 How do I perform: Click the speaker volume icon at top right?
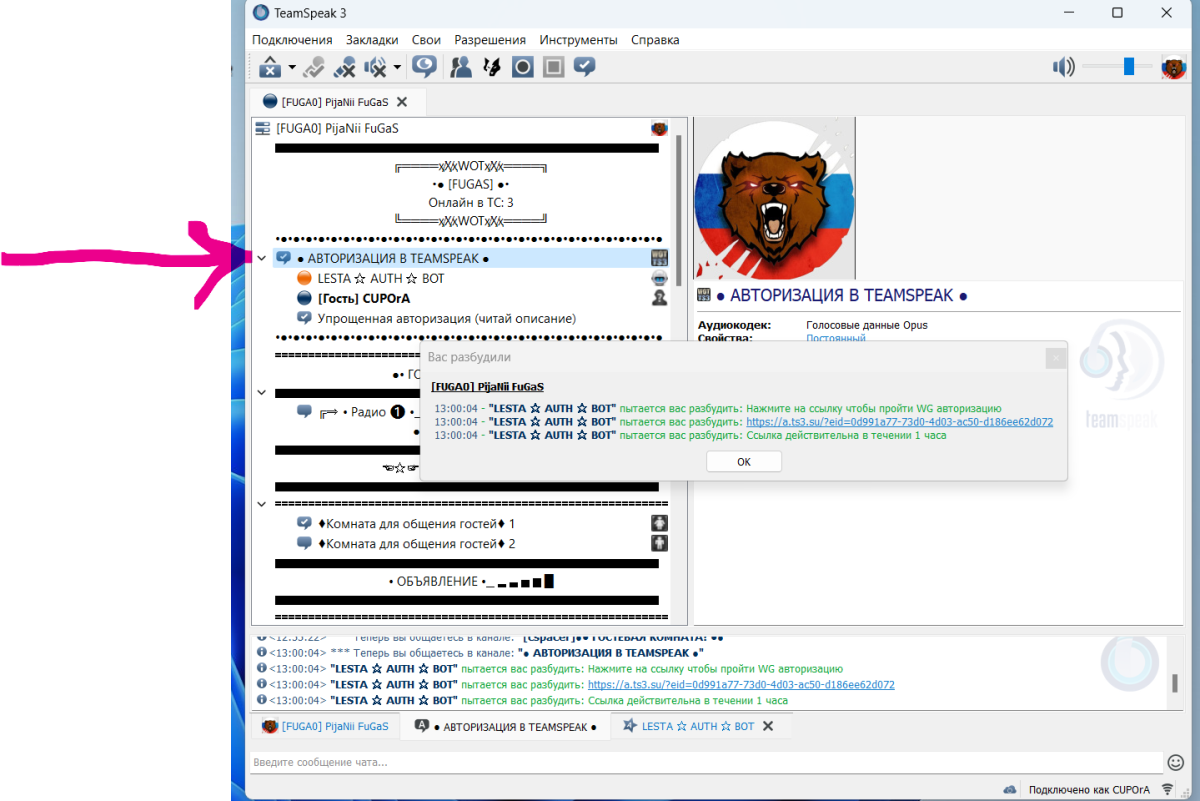click(x=1063, y=67)
